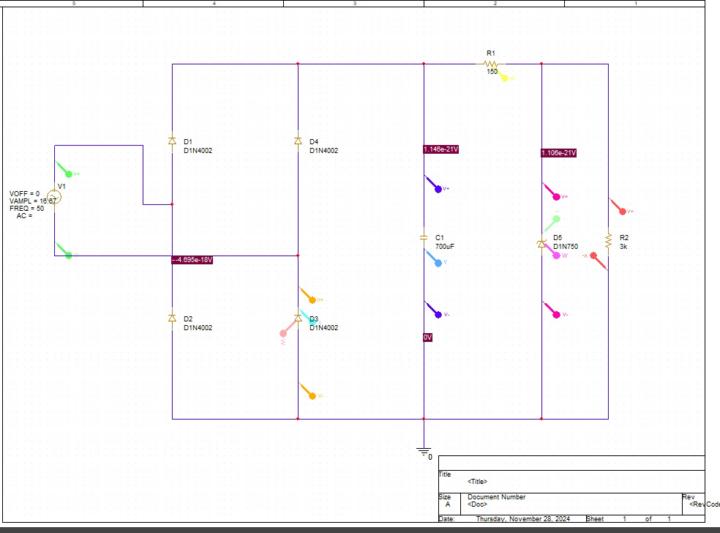Click the 0V bias voltage label
Image resolution: width=720 pixels, height=533 pixels.
[x=428, y=337]
